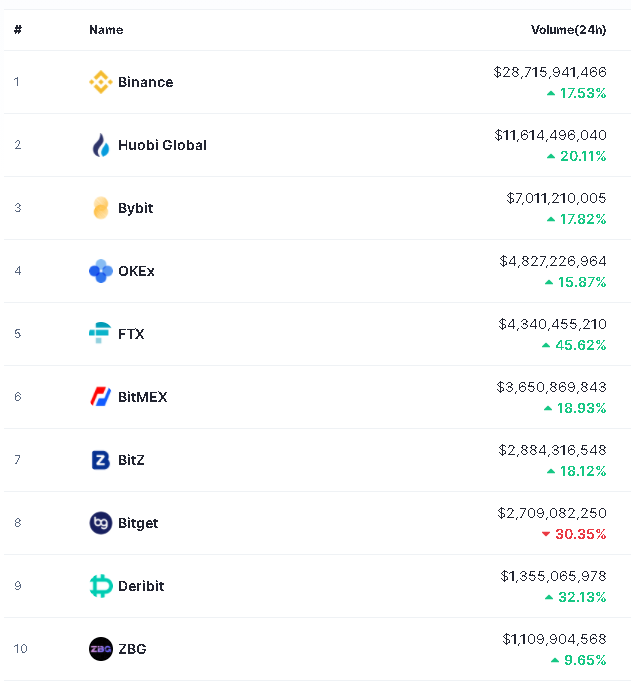Open the Binance exchange name link
631x688 pixels.
point(145,82)
